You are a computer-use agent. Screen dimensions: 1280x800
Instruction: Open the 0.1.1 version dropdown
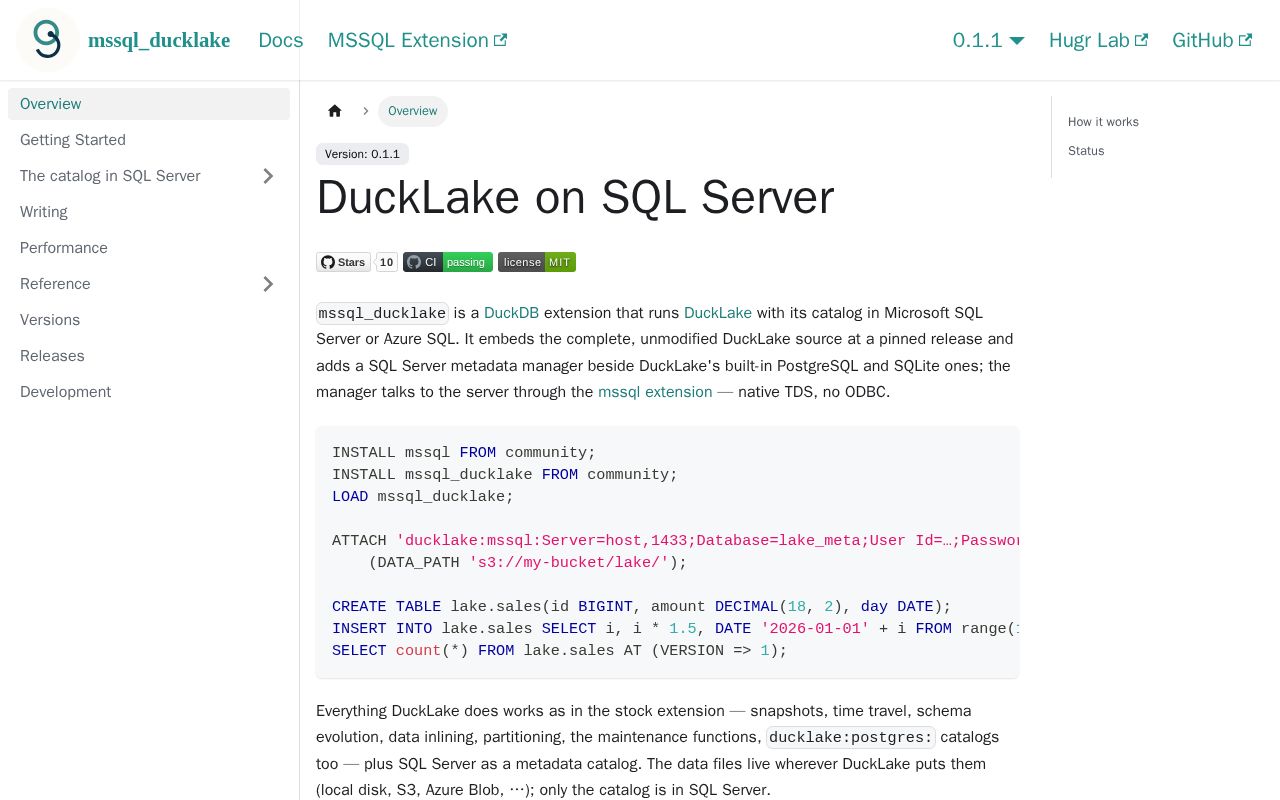coord(988,40)
